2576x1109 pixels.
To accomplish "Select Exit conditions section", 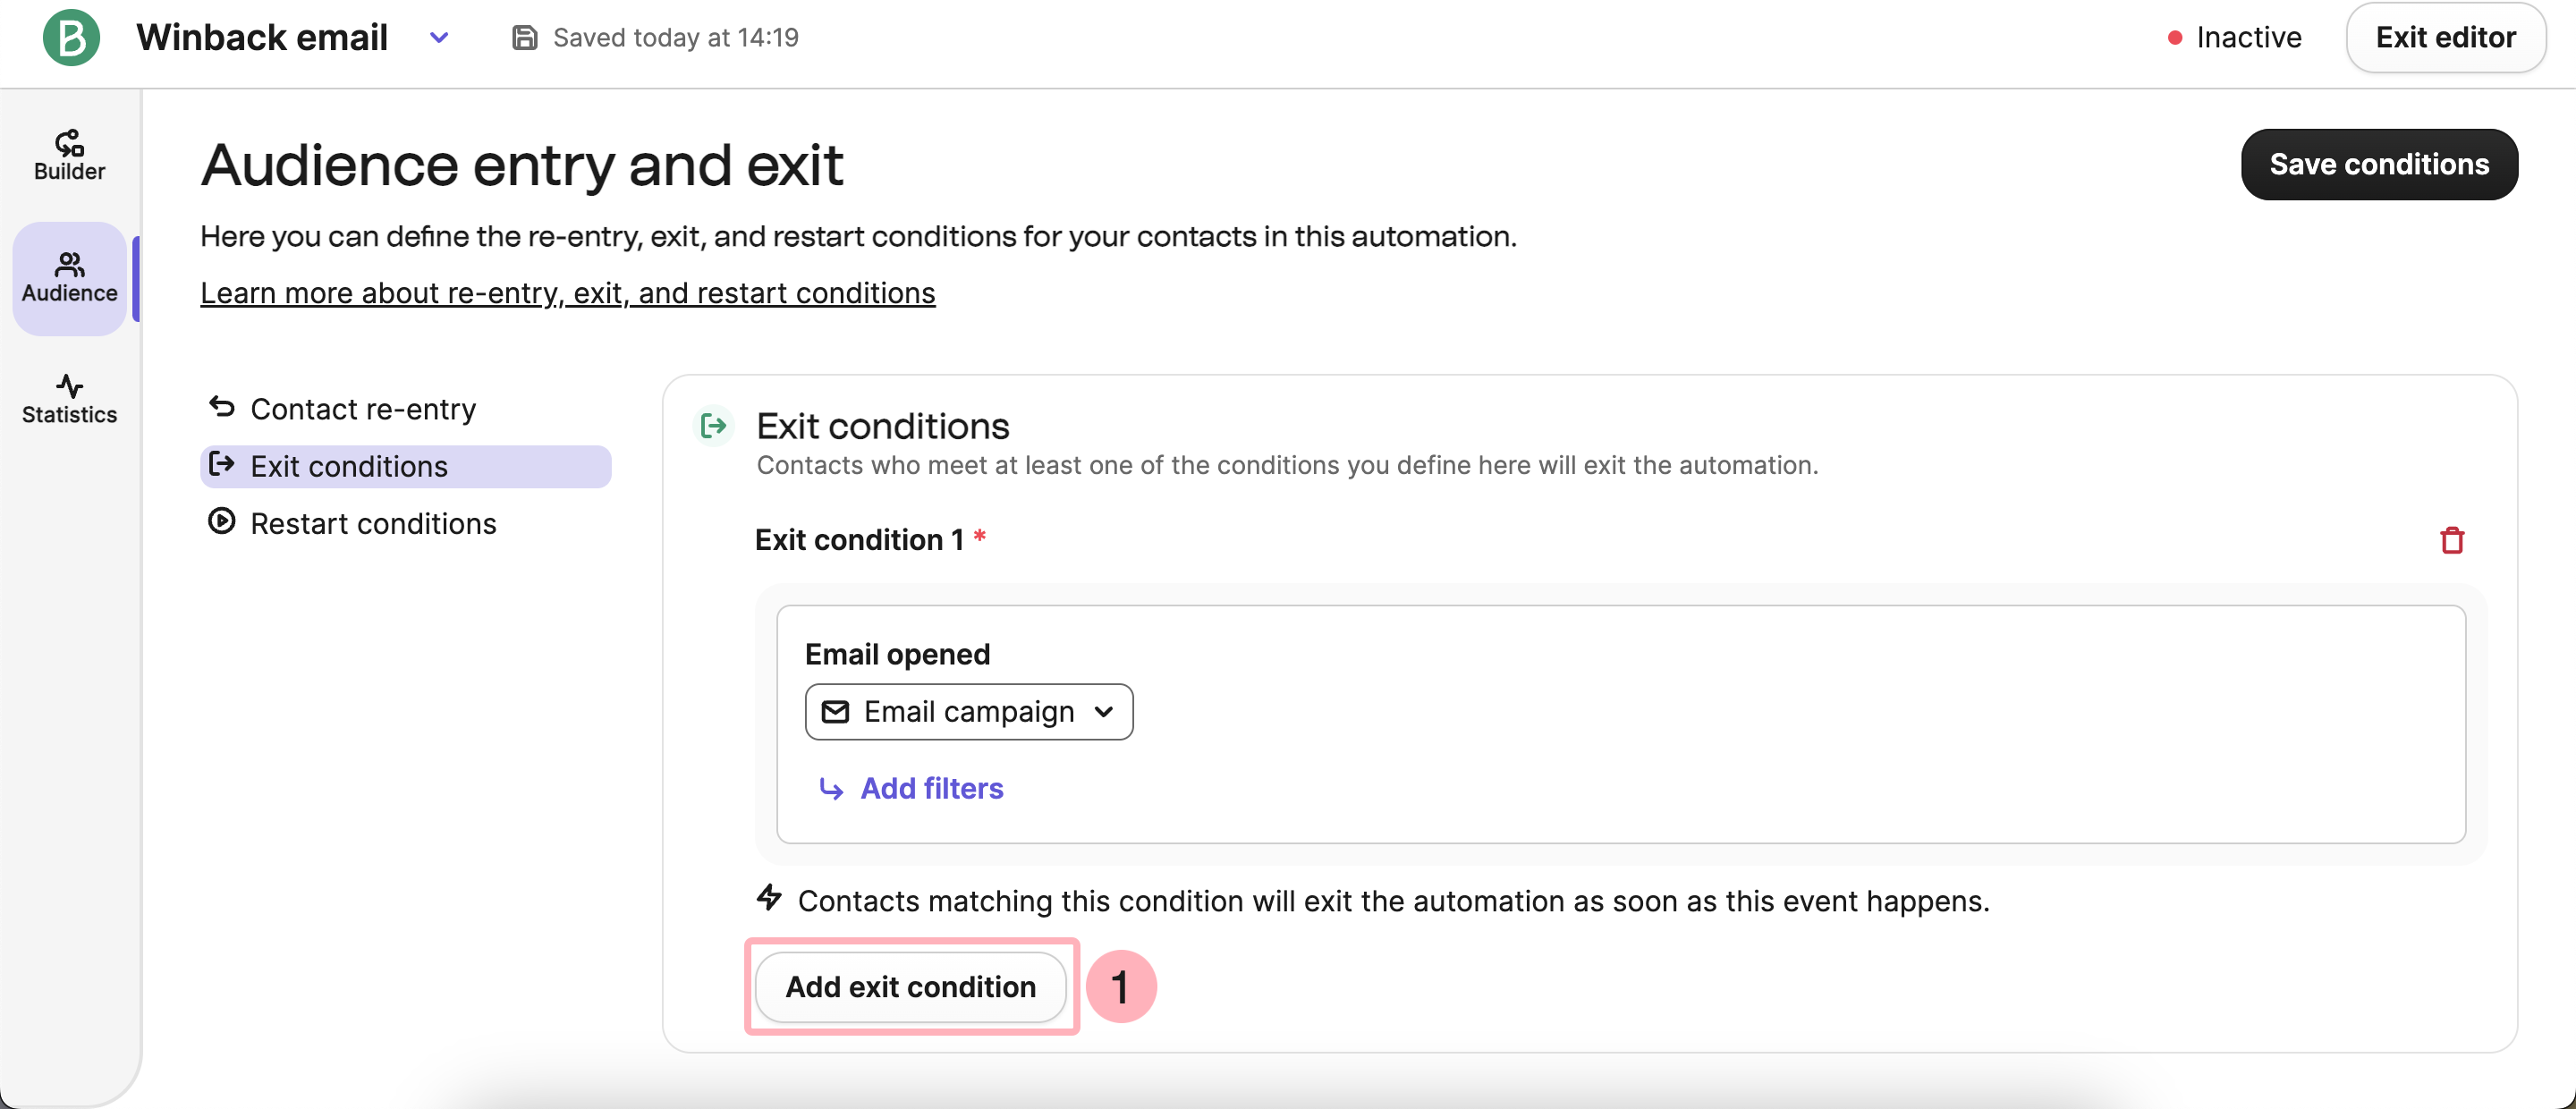I will tap(405, 466).
